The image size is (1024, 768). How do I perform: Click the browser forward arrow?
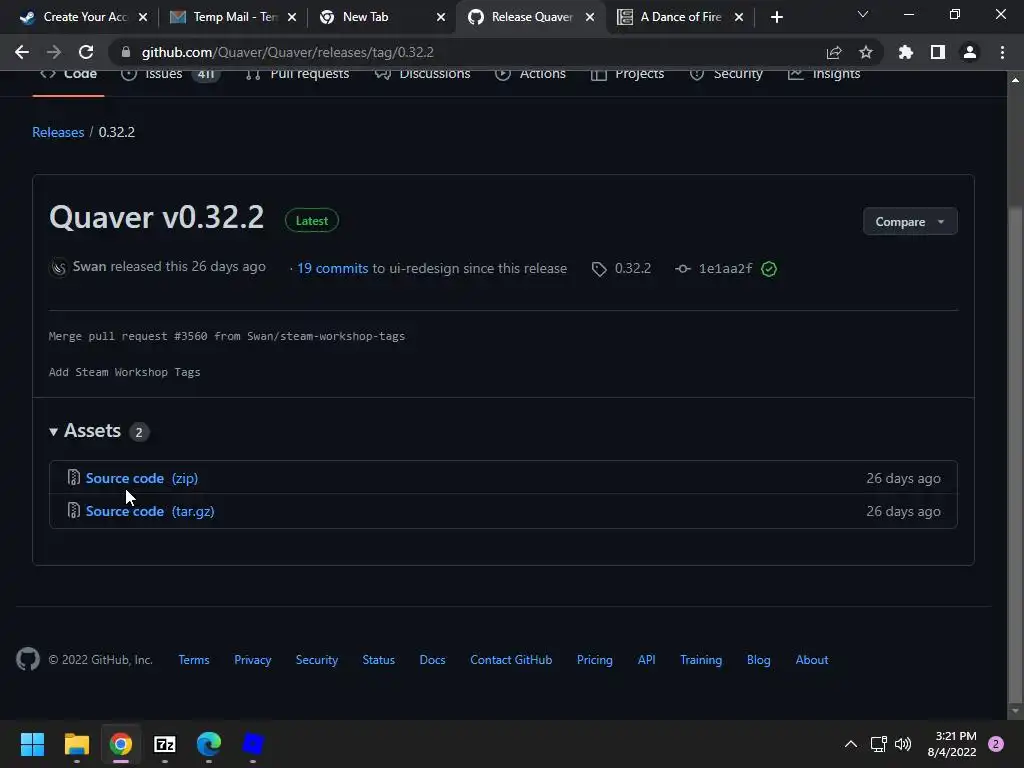[54, 52]
